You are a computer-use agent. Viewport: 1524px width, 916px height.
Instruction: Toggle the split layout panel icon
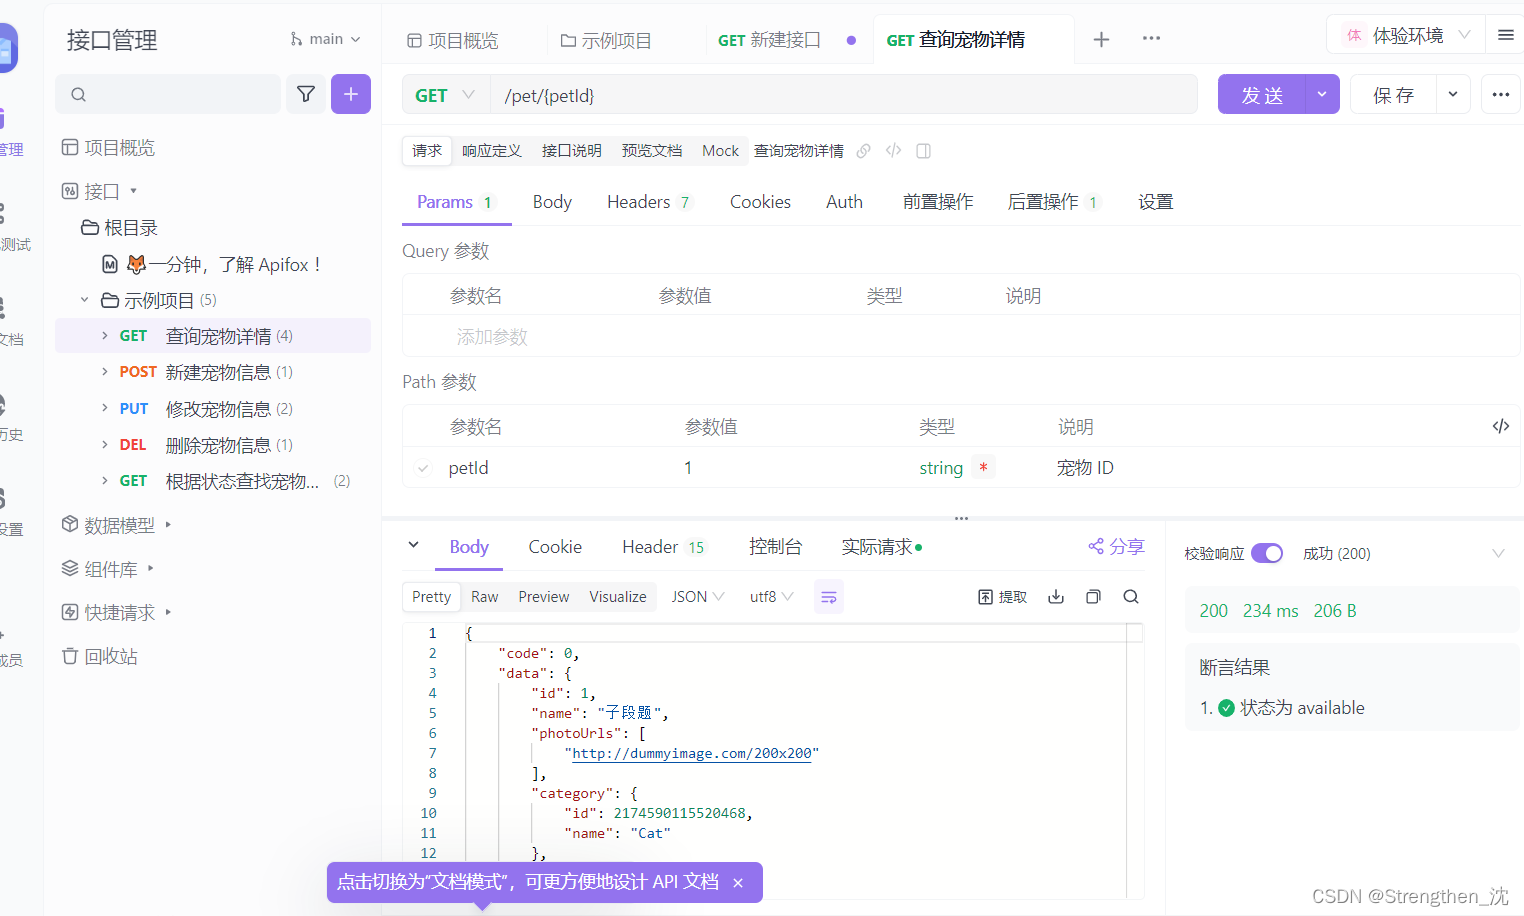tap(924, 151)
